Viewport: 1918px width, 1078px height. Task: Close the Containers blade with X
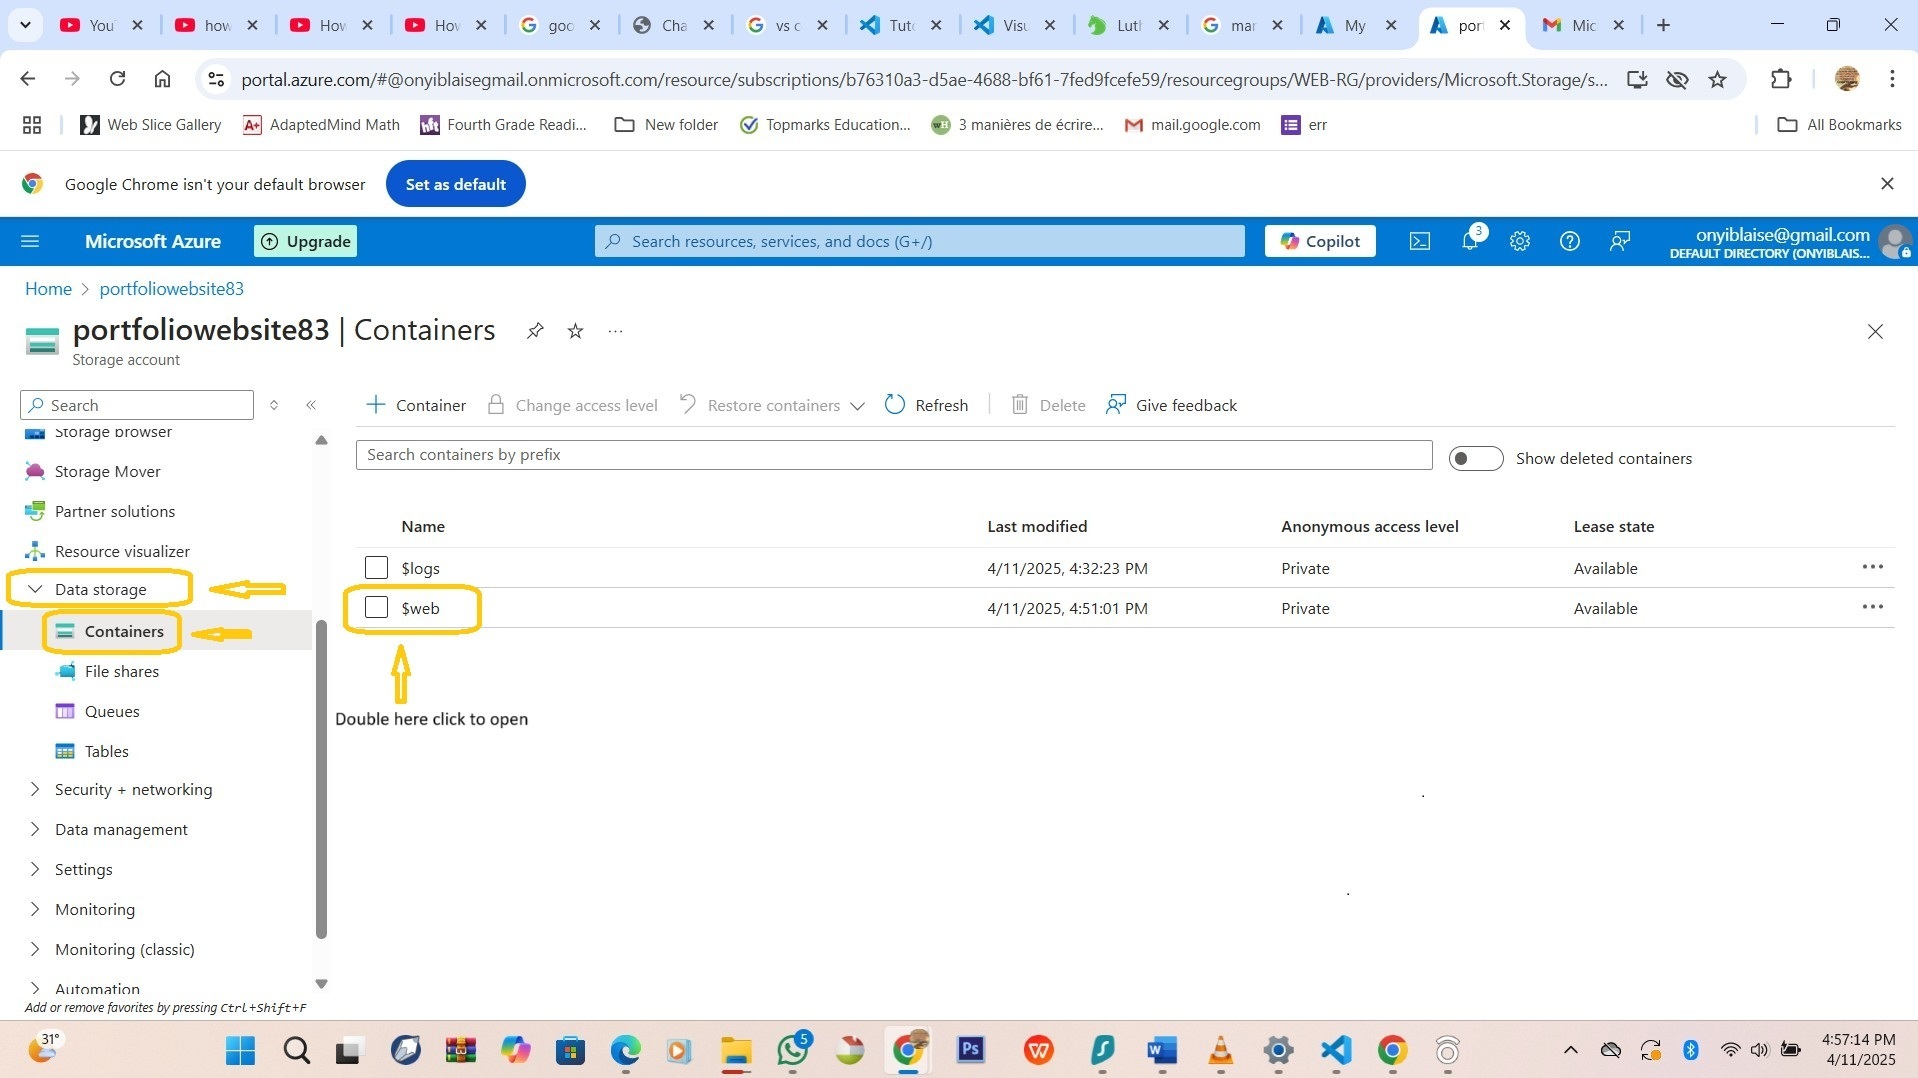click(x=1875, y=332)
